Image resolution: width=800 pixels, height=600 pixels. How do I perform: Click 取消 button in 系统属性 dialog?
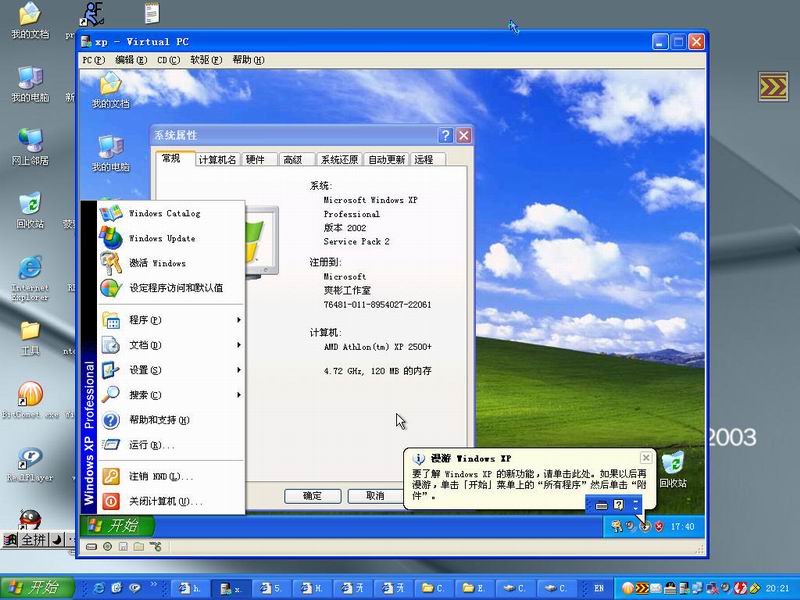click(x=376, y=495)
